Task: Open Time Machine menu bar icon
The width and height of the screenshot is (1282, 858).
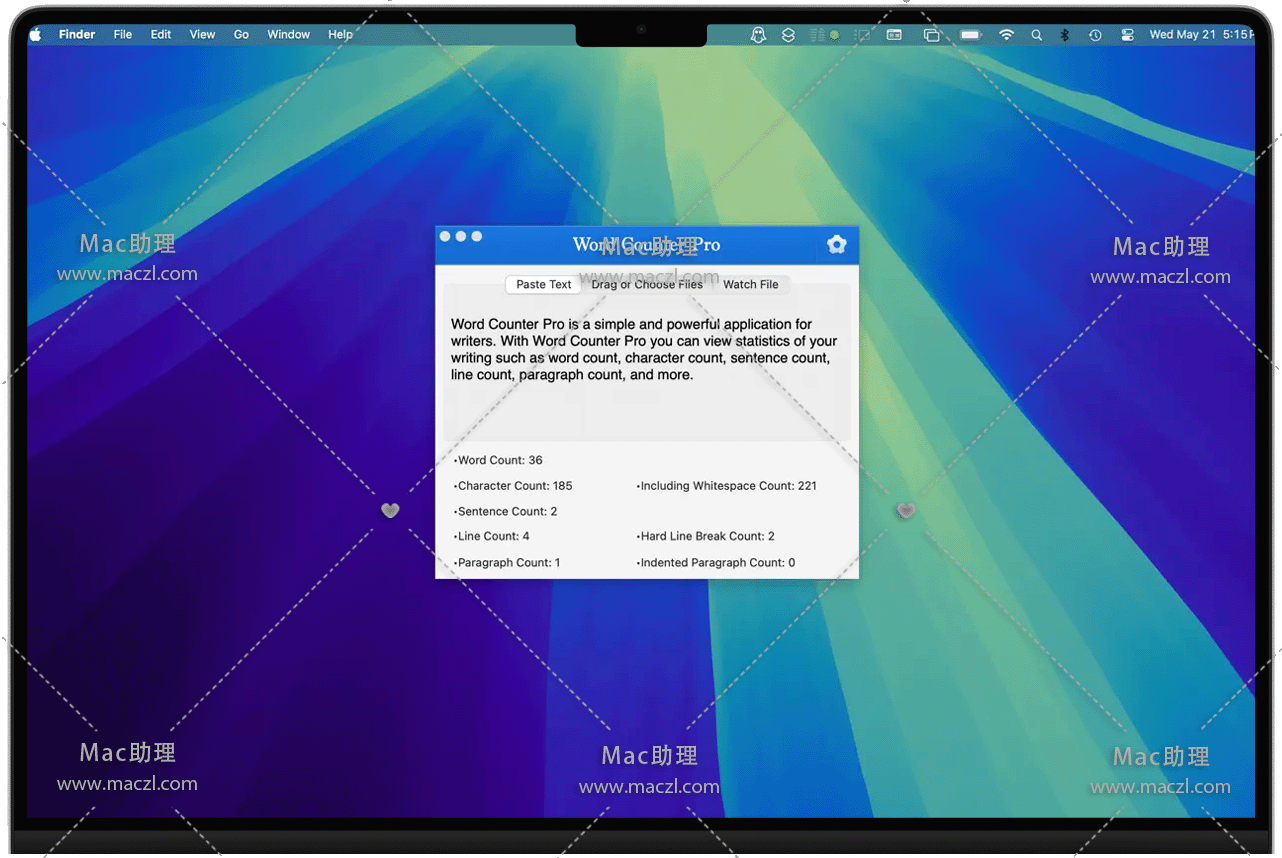Action: 1095,35
